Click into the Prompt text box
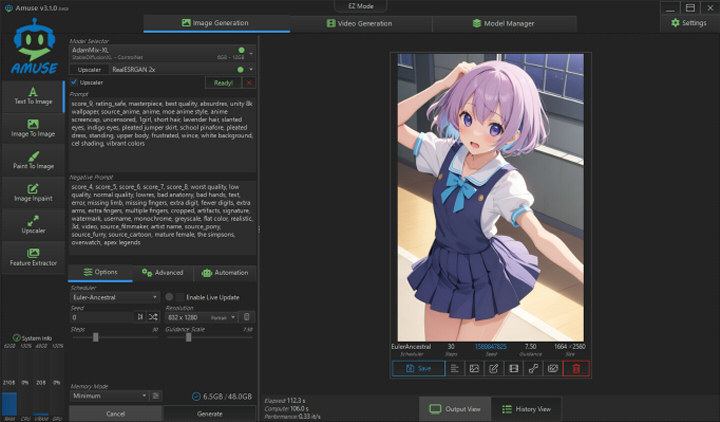Screen dimensions: 720x422 click(162, 135)
